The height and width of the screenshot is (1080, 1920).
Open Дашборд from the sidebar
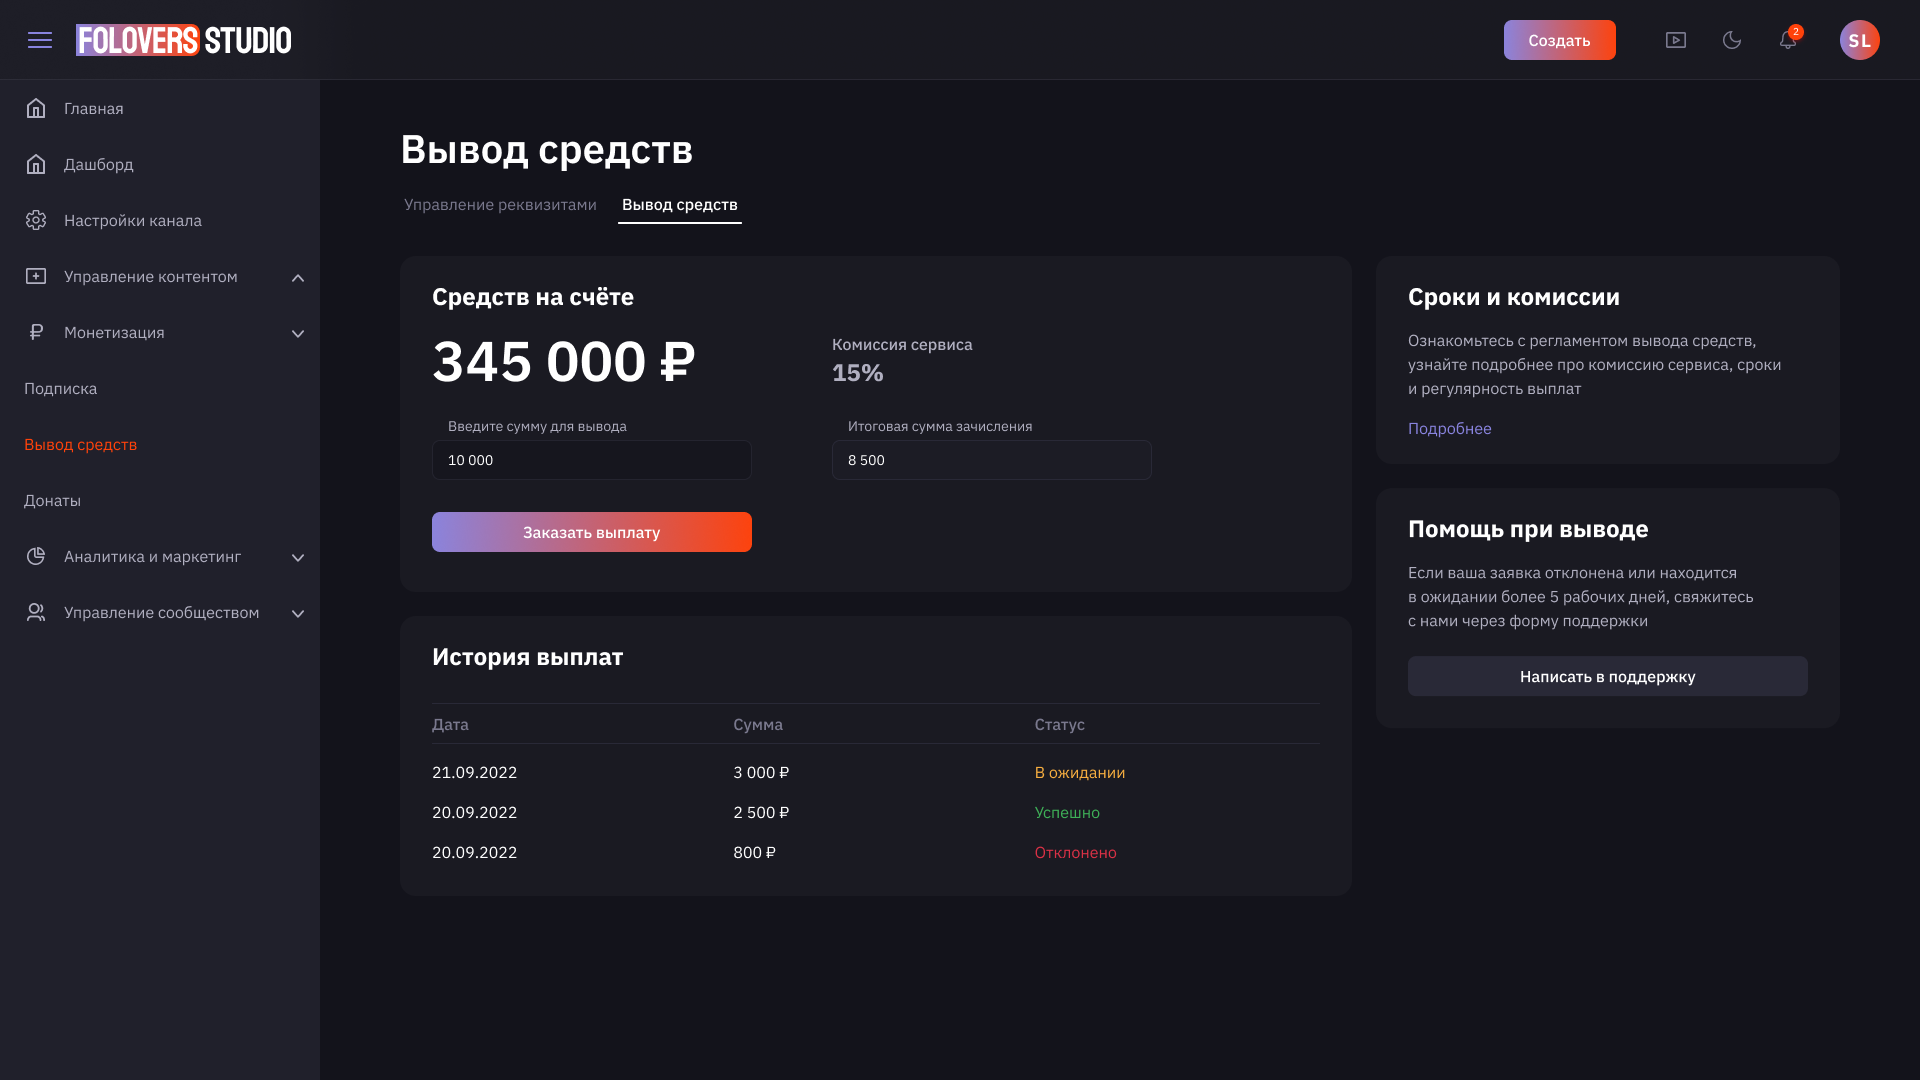[98, 164]
